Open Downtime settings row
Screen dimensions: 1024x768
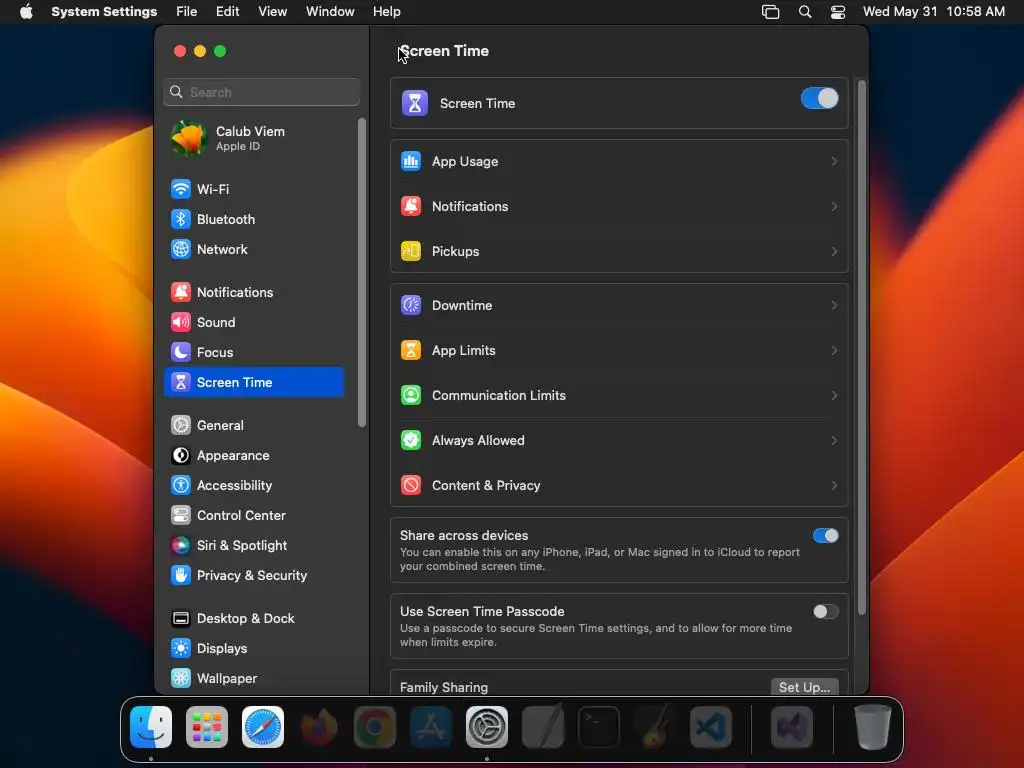click(x=619, y=306)
